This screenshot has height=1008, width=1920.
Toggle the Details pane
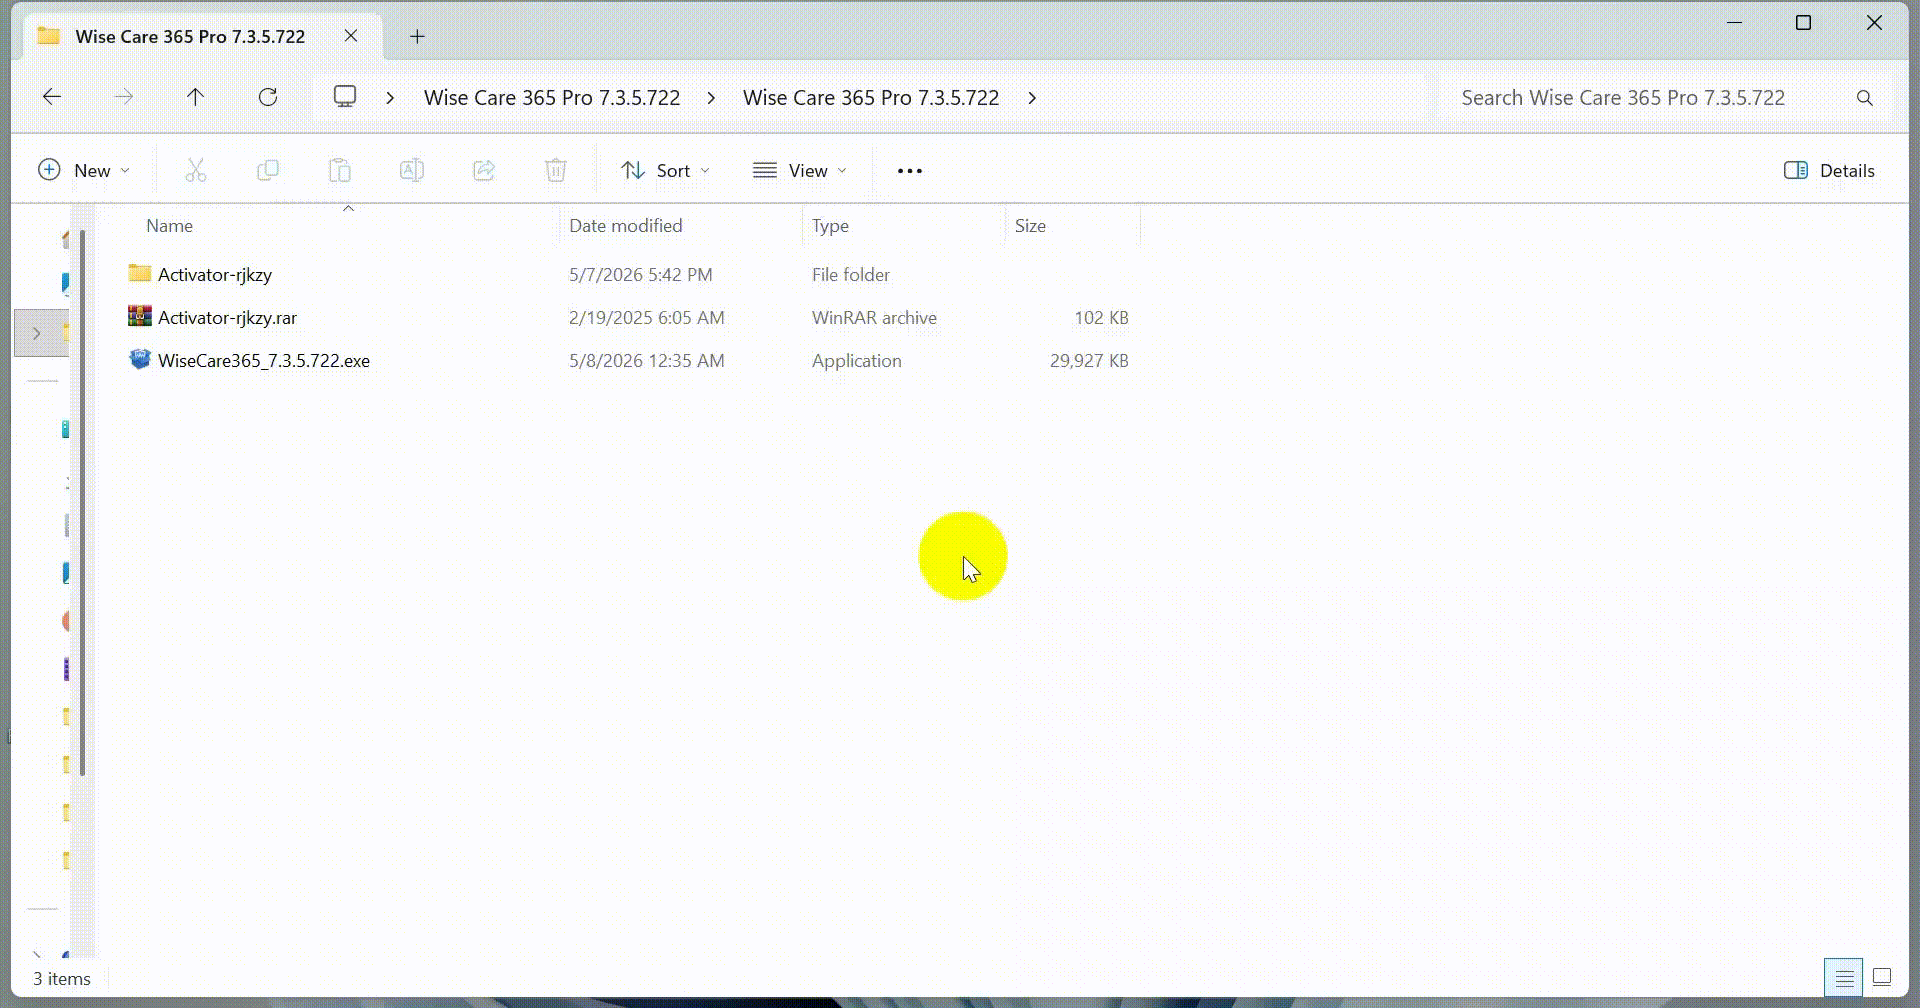click(1830, 171)
